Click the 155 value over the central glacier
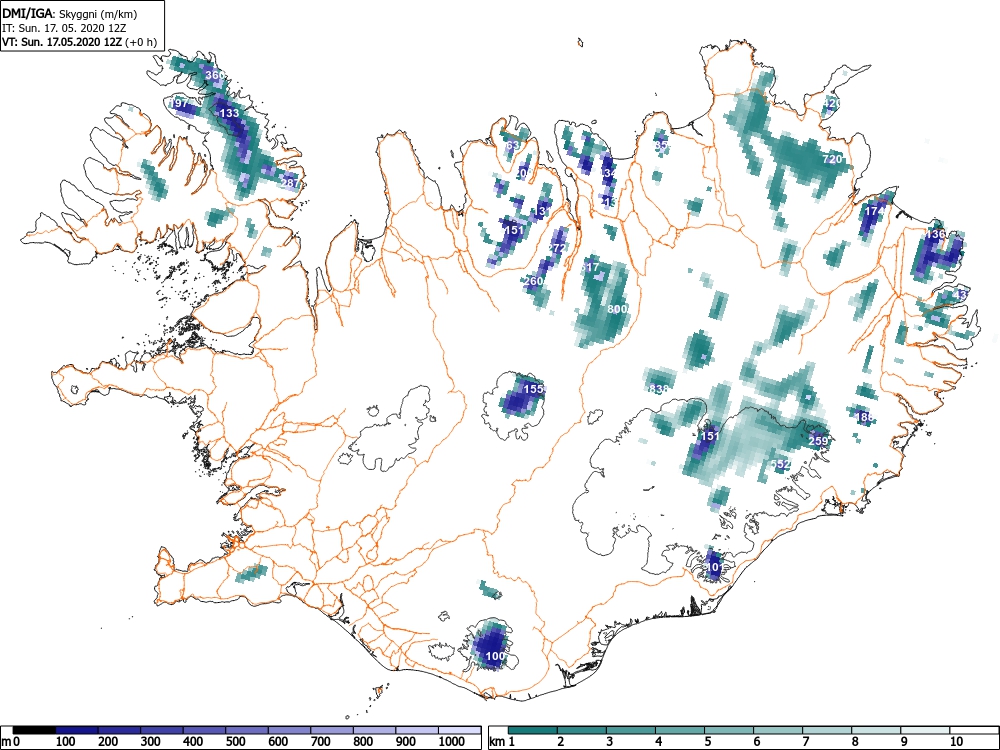1000x750 pixels. 533,388
